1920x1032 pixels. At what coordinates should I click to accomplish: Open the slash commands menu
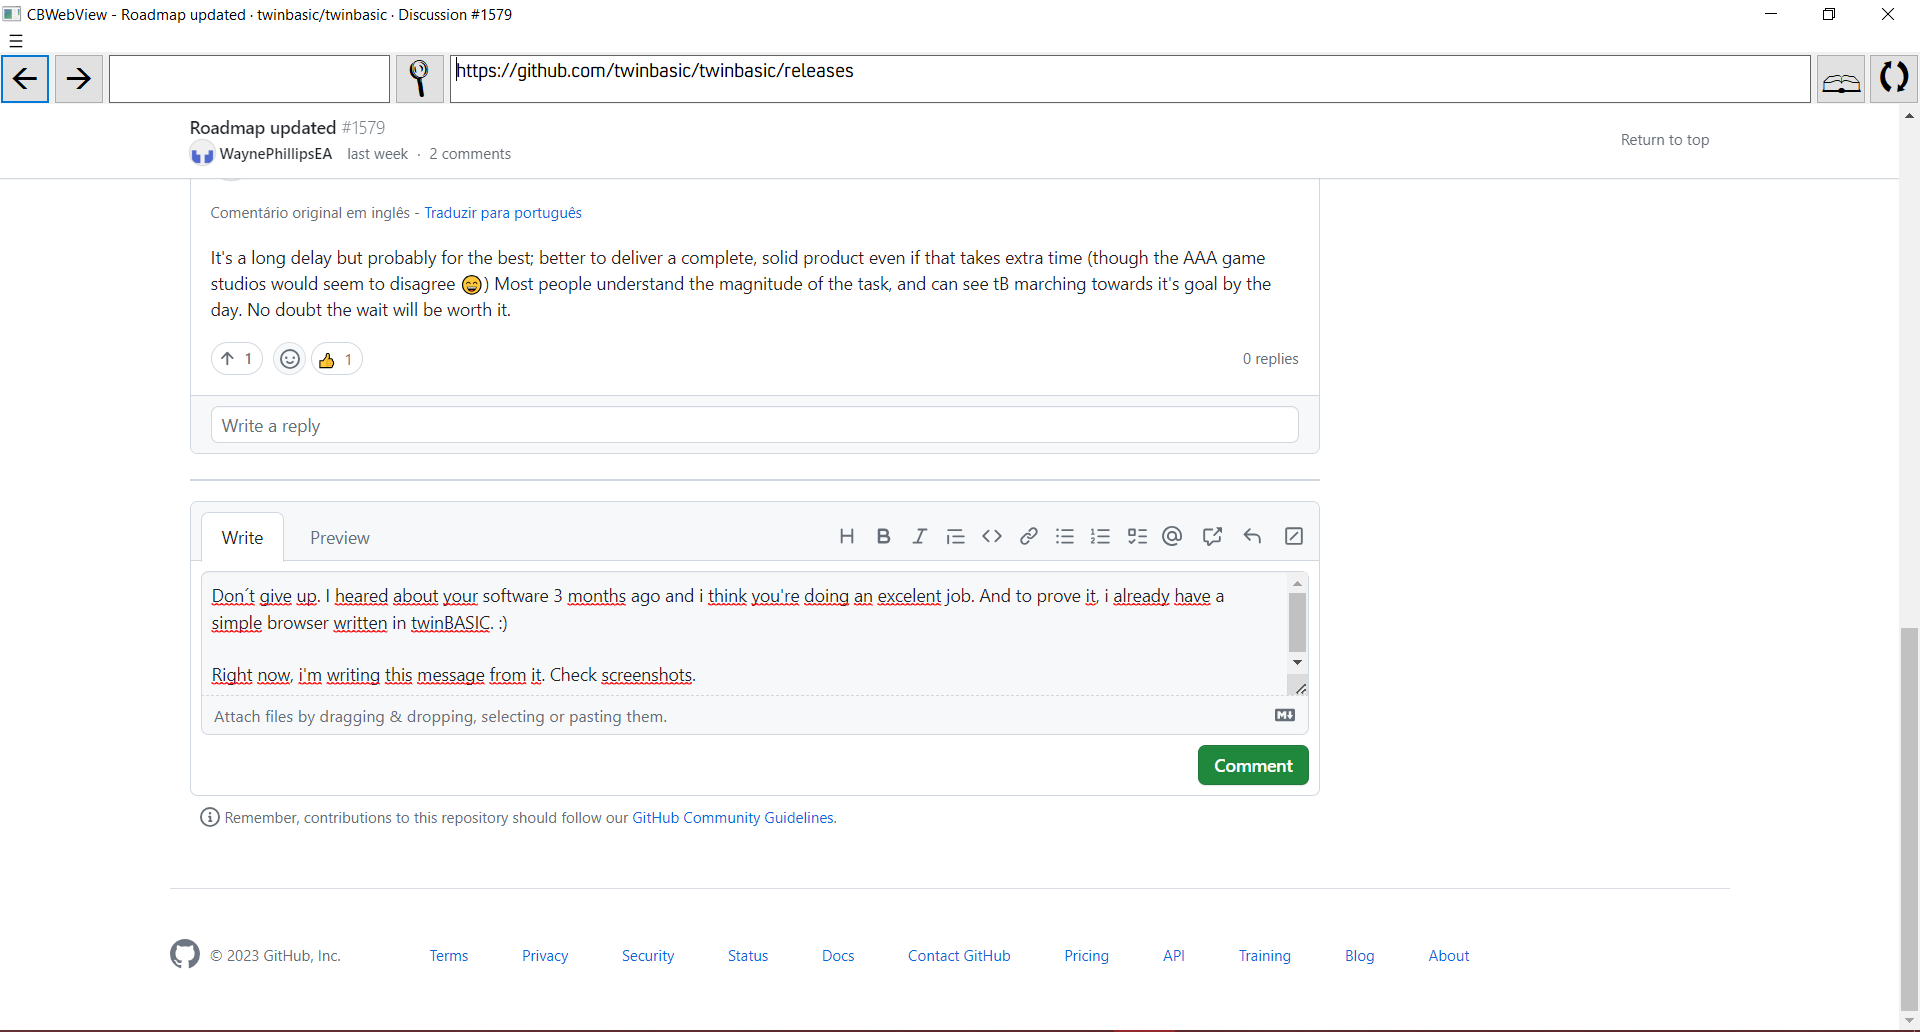(x=1293, y=536)
